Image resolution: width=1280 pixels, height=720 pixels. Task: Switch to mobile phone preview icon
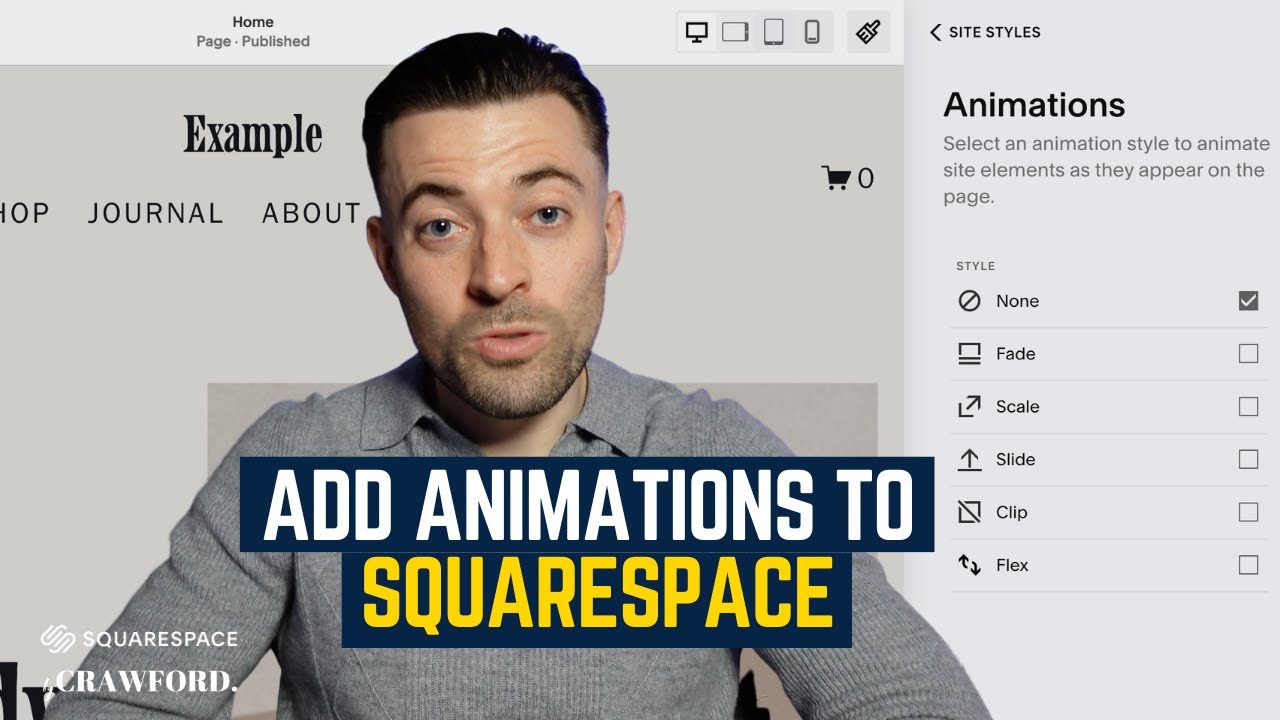[812, 32]
